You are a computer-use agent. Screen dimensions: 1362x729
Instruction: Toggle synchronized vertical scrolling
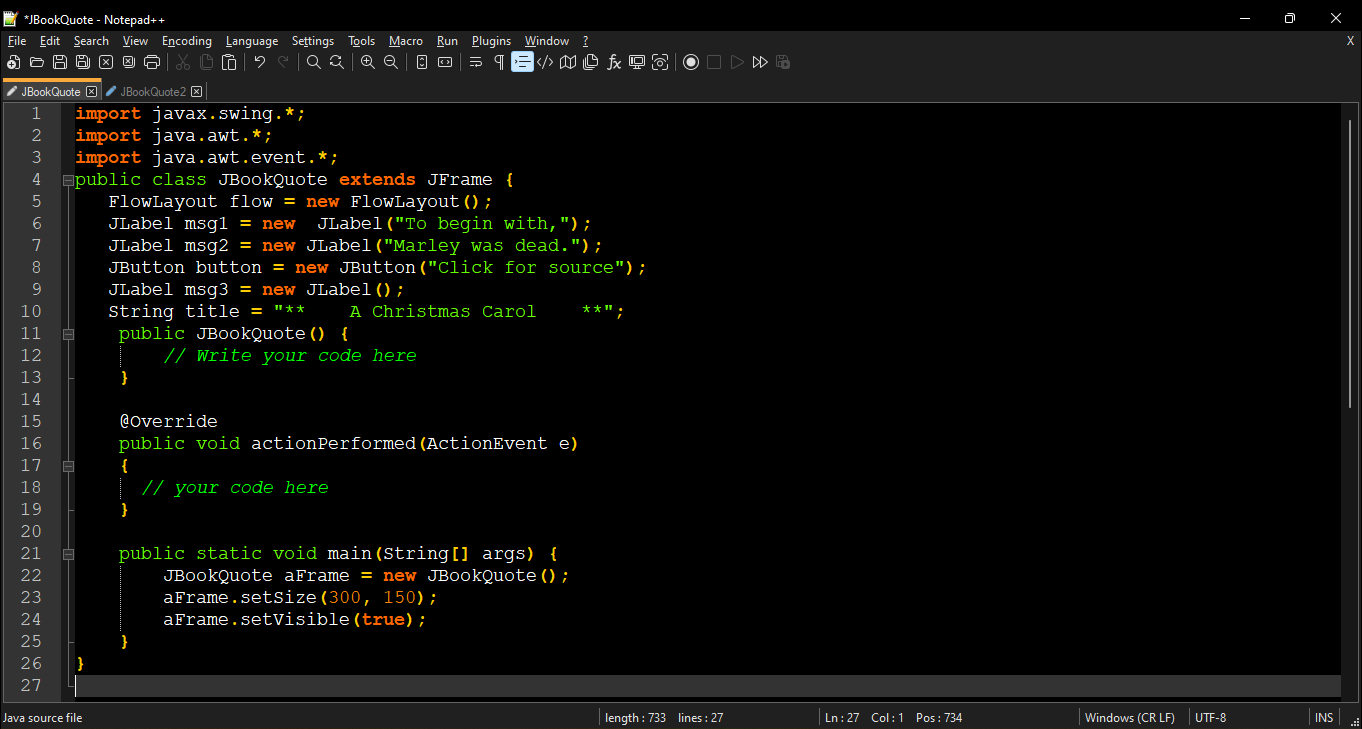[x=422, y=62]
